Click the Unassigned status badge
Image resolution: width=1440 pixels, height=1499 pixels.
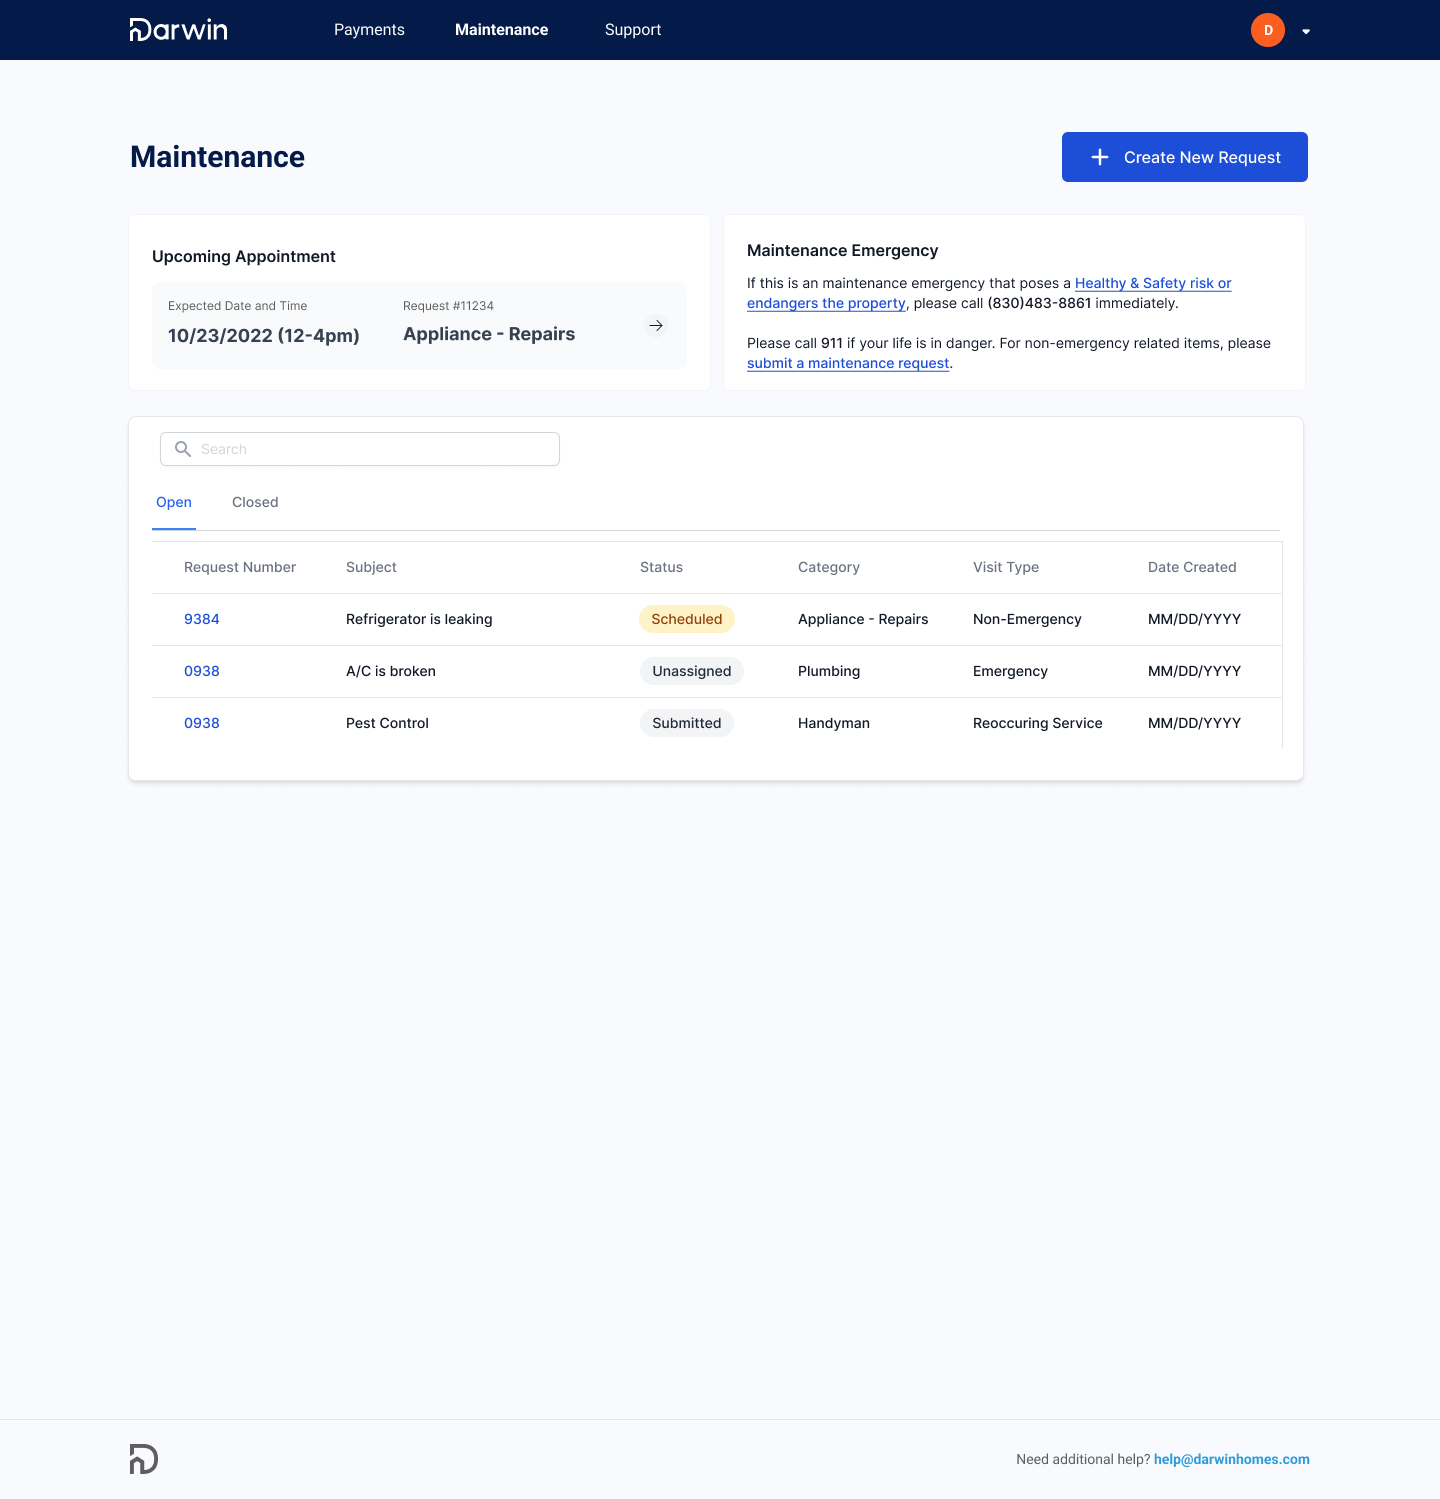692,671
